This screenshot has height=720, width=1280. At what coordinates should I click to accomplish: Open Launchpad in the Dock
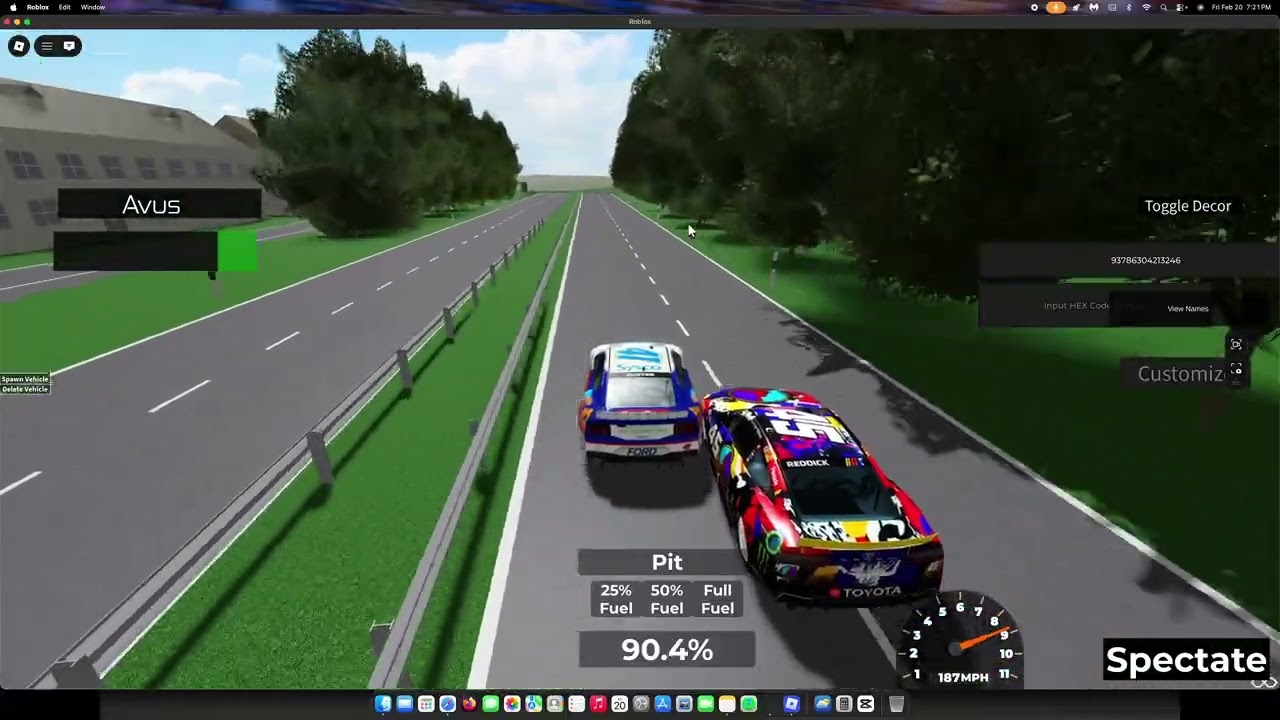coord(426,704)
